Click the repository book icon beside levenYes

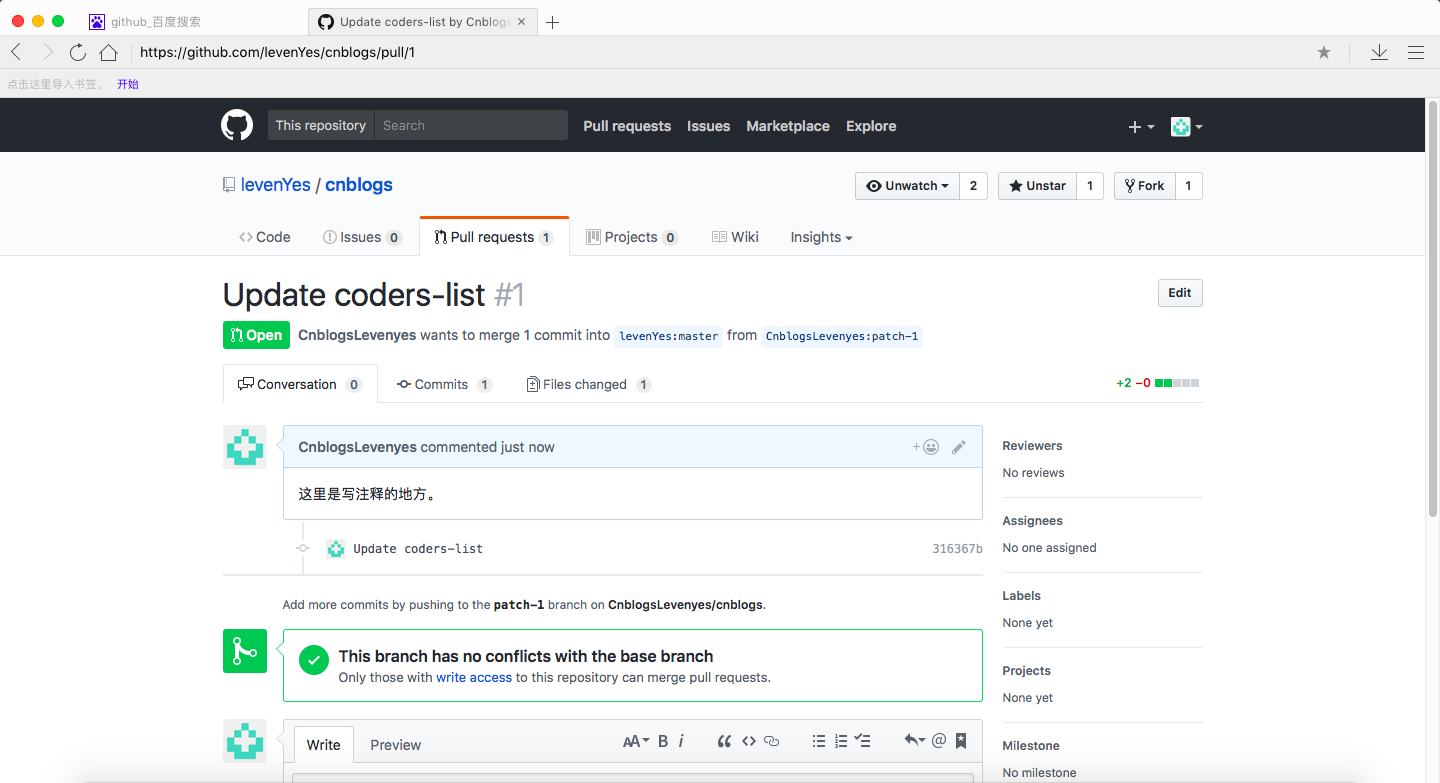click(x=229, y=185)
